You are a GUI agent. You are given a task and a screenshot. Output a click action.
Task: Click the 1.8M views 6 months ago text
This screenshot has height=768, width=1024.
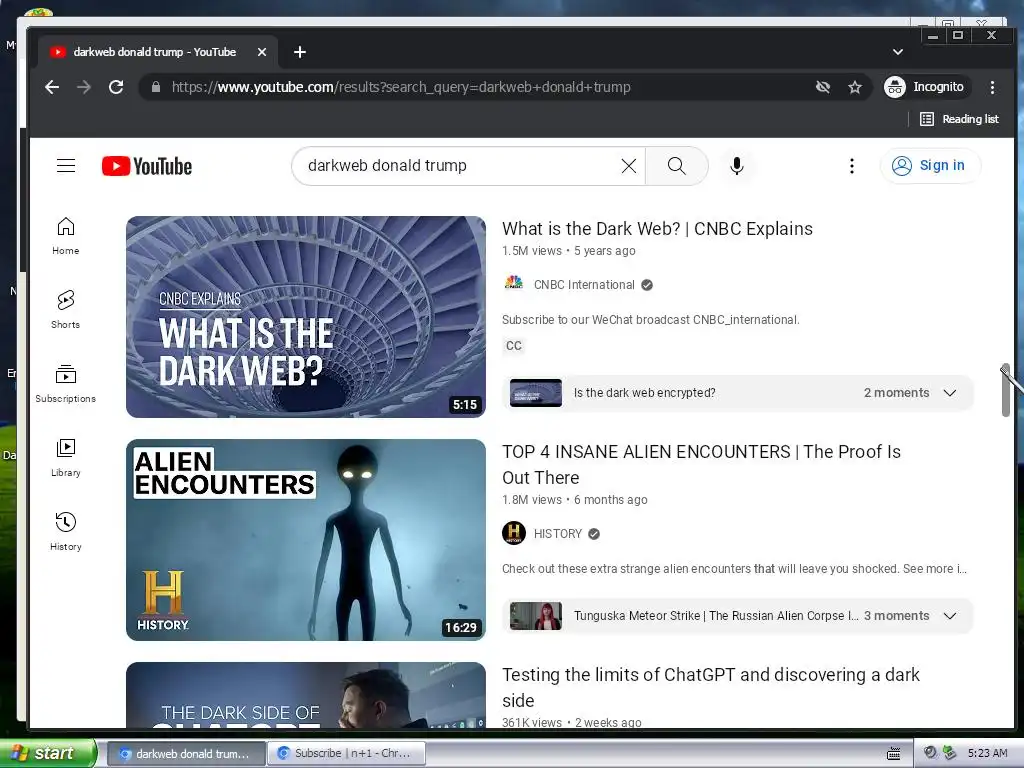click(575, 500)
